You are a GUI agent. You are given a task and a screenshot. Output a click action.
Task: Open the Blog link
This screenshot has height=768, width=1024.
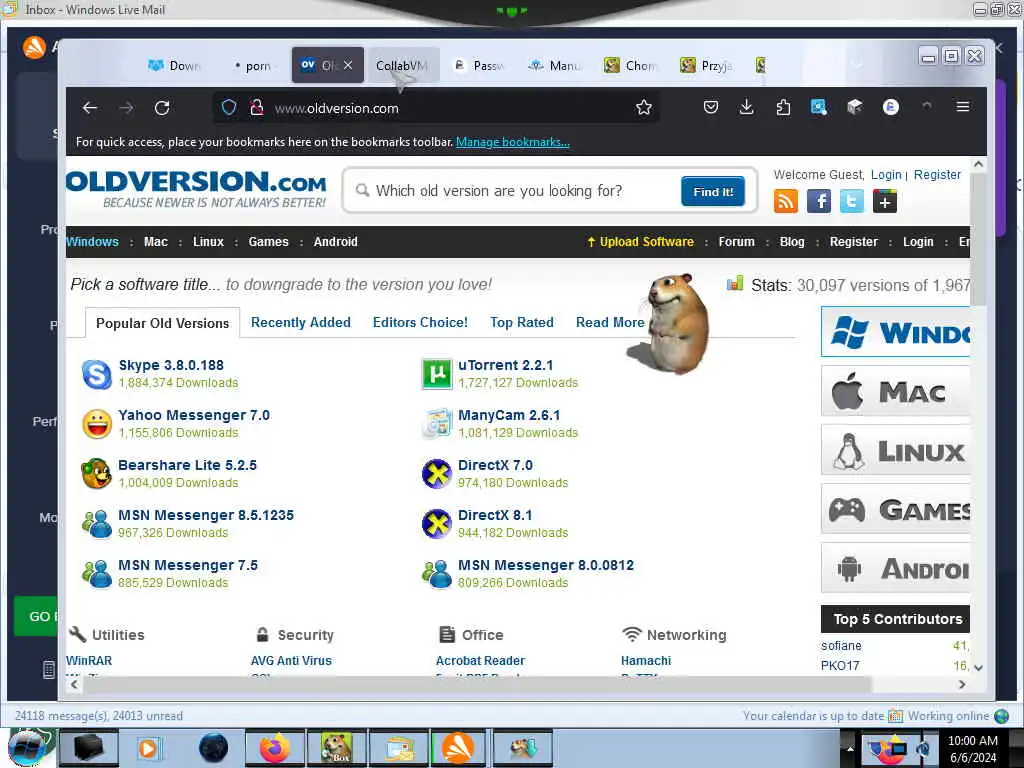click(792, 242)
